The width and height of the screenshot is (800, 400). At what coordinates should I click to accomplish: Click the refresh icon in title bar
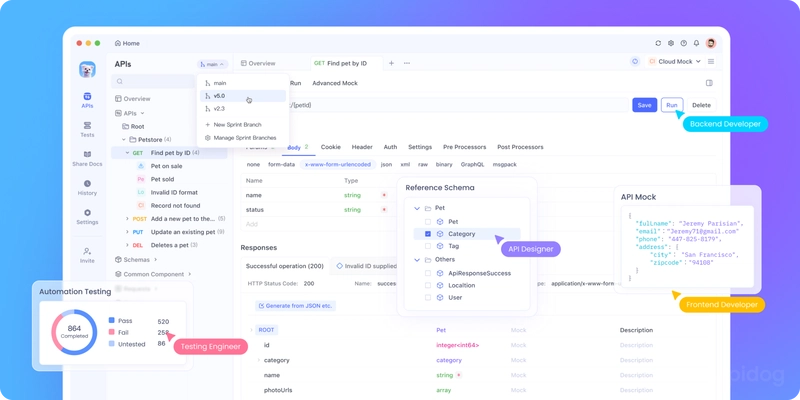658,43
